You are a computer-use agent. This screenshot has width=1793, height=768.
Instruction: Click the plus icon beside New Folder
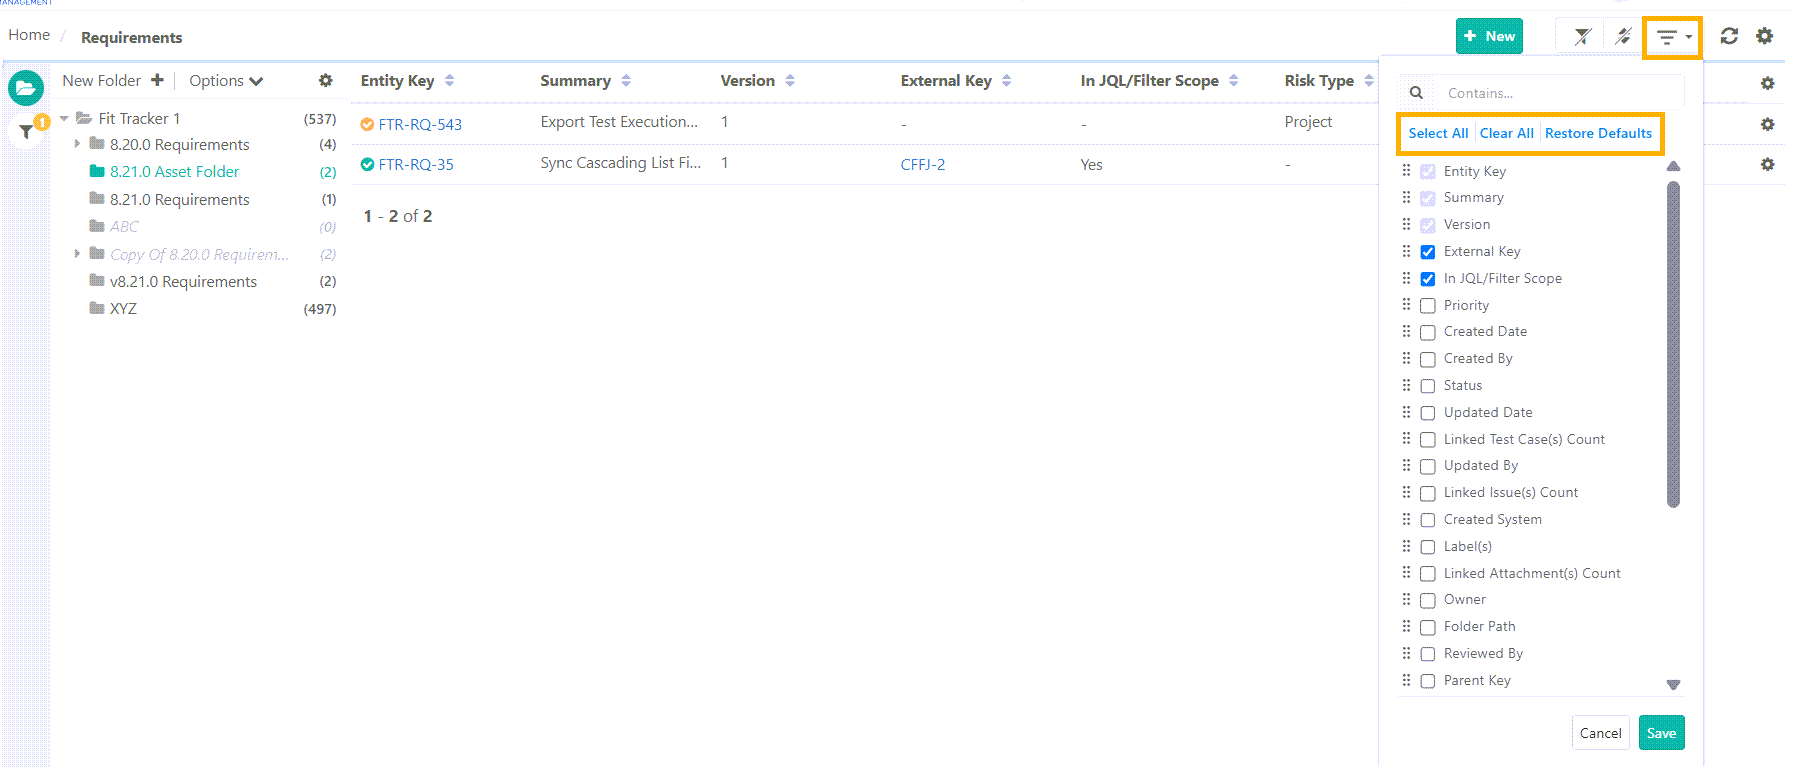click(157, 80)
